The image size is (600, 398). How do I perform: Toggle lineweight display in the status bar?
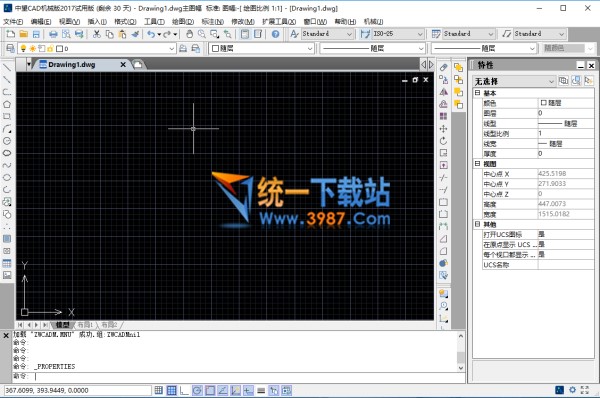(261, 390)
